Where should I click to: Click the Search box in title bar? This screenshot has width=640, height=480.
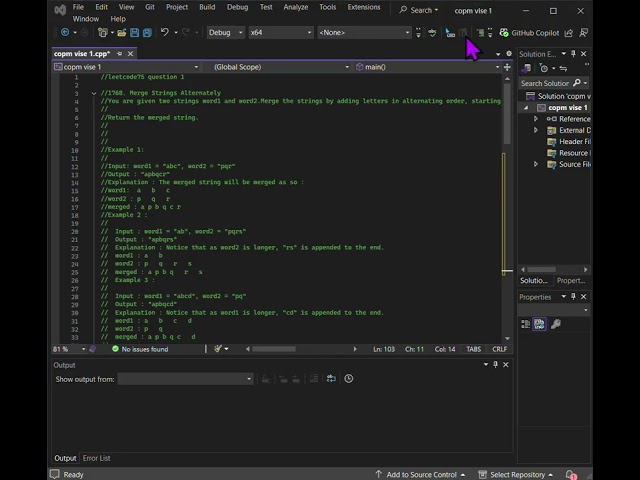click(418, 10)
